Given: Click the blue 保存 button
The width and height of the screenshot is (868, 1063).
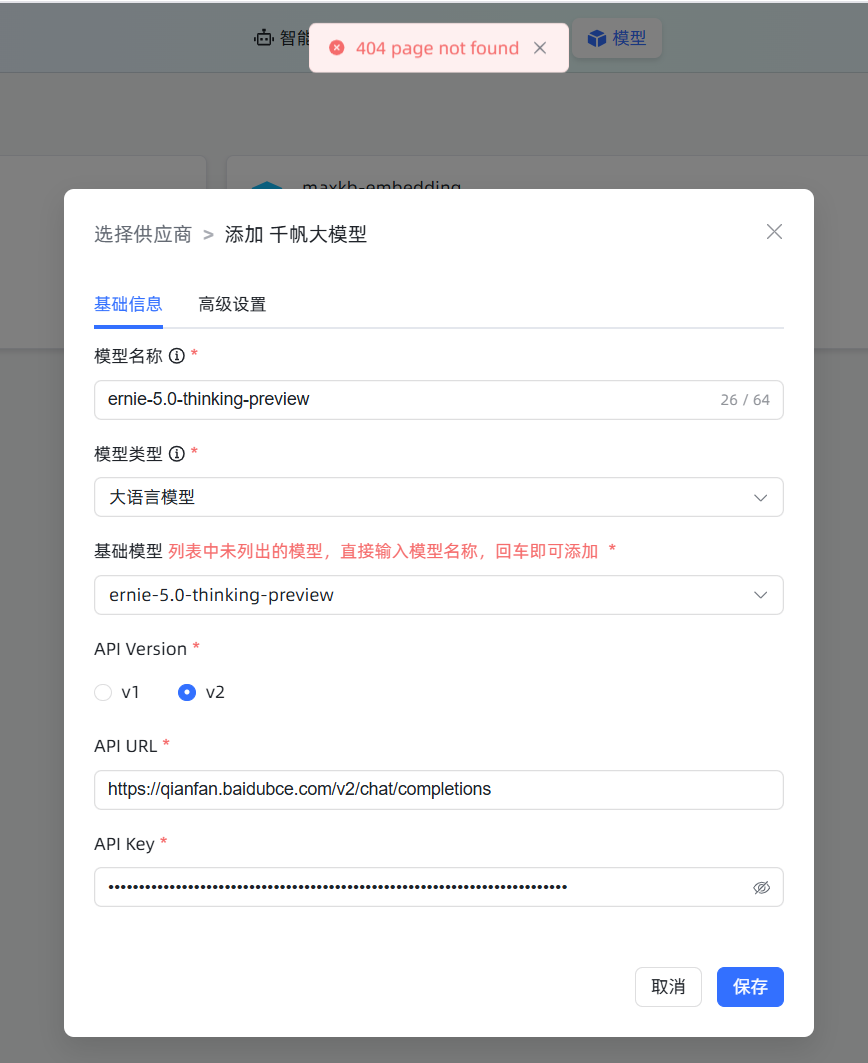Looking at the screenshot, I should point(750,987).
